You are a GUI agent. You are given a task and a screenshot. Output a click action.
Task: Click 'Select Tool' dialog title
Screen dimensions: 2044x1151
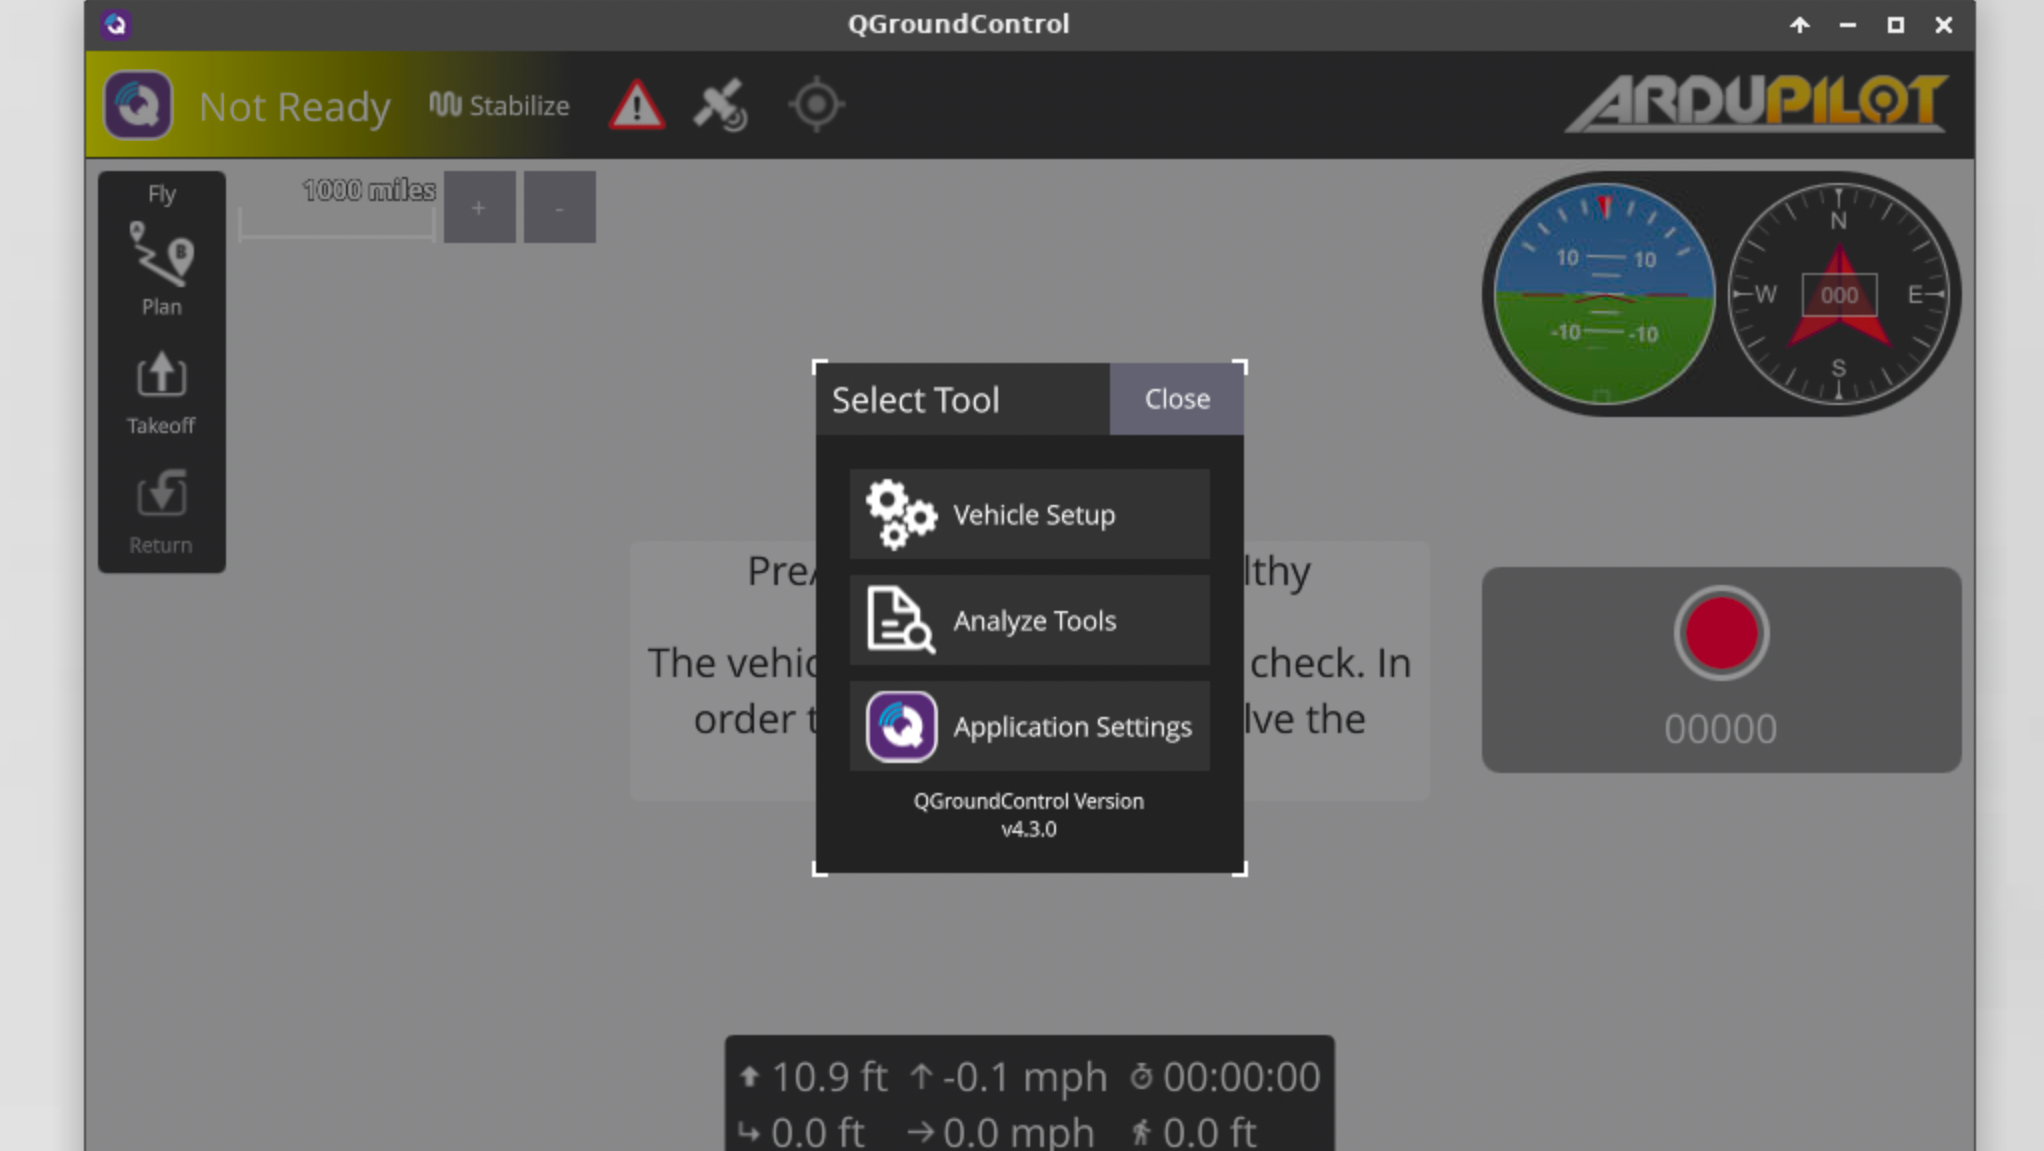[x=915, y=400]
